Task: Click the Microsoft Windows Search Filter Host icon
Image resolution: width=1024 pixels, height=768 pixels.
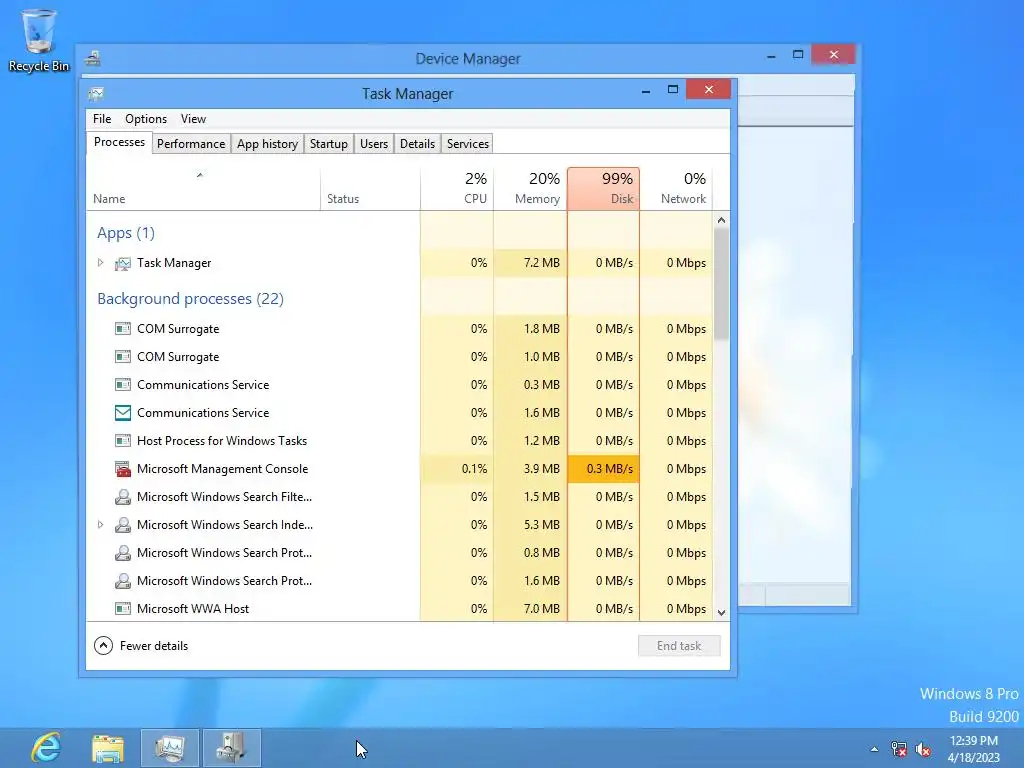Action: pos(123,497)
